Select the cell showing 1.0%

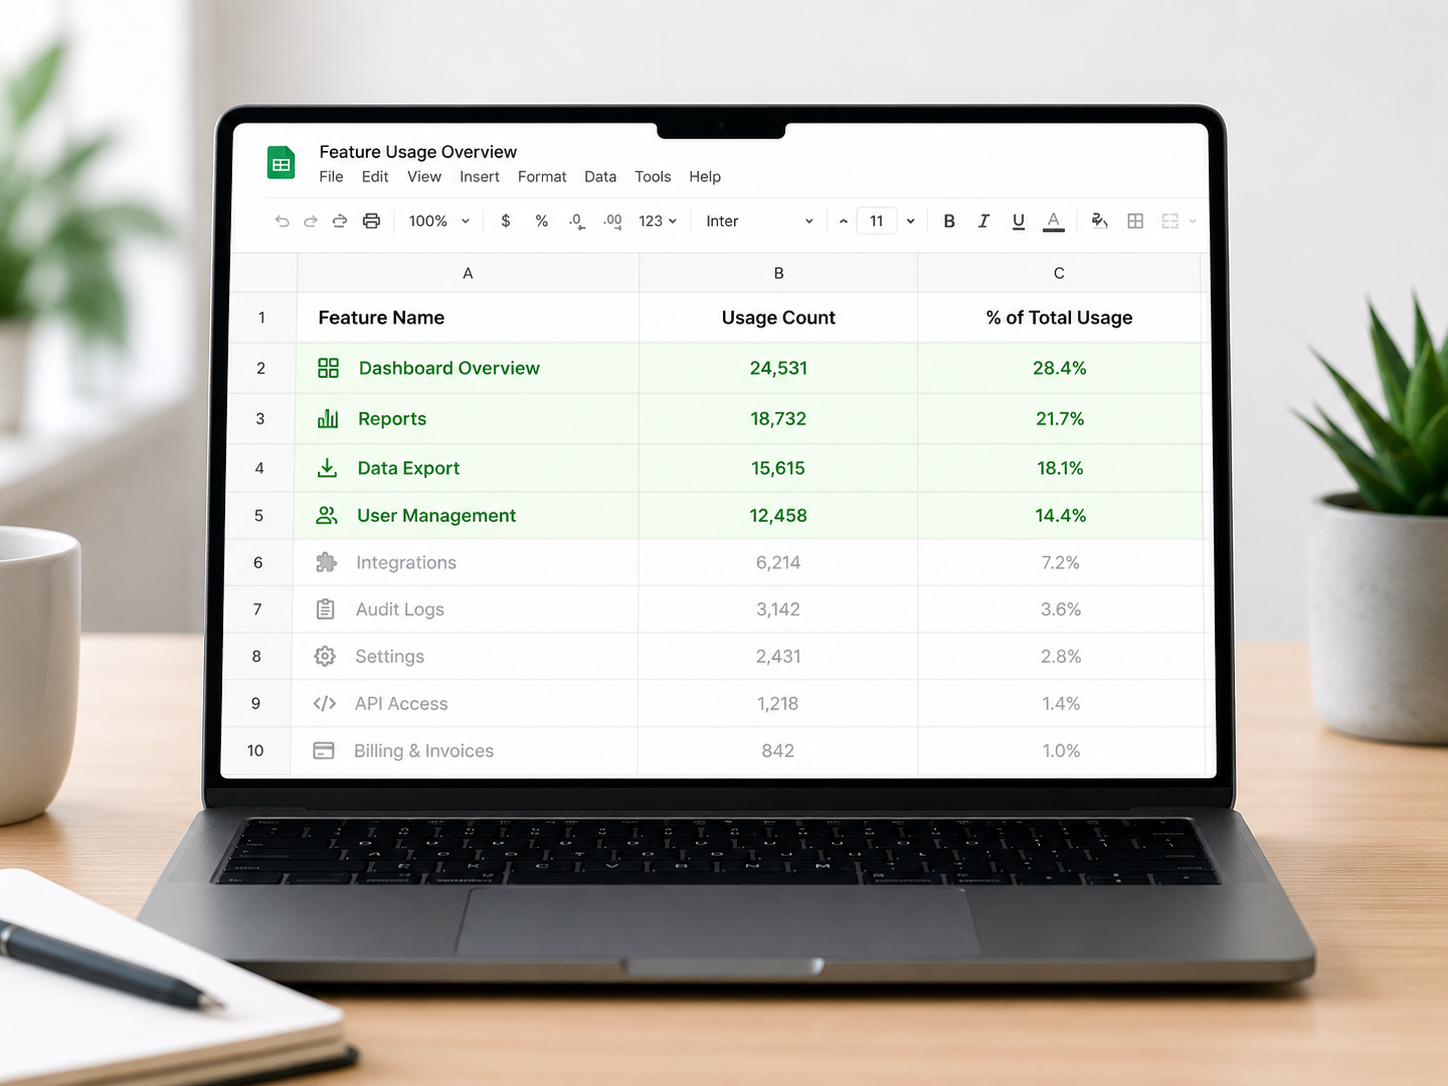[1061, 751]
